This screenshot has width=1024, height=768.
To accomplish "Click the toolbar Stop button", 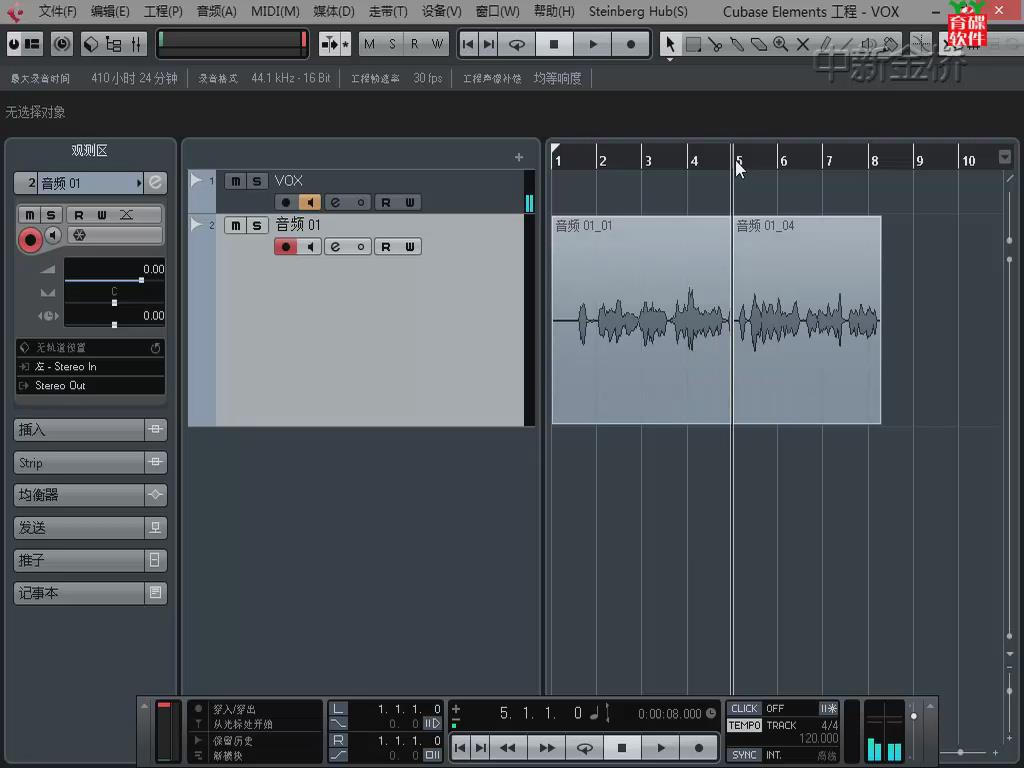I will [554, 44].
